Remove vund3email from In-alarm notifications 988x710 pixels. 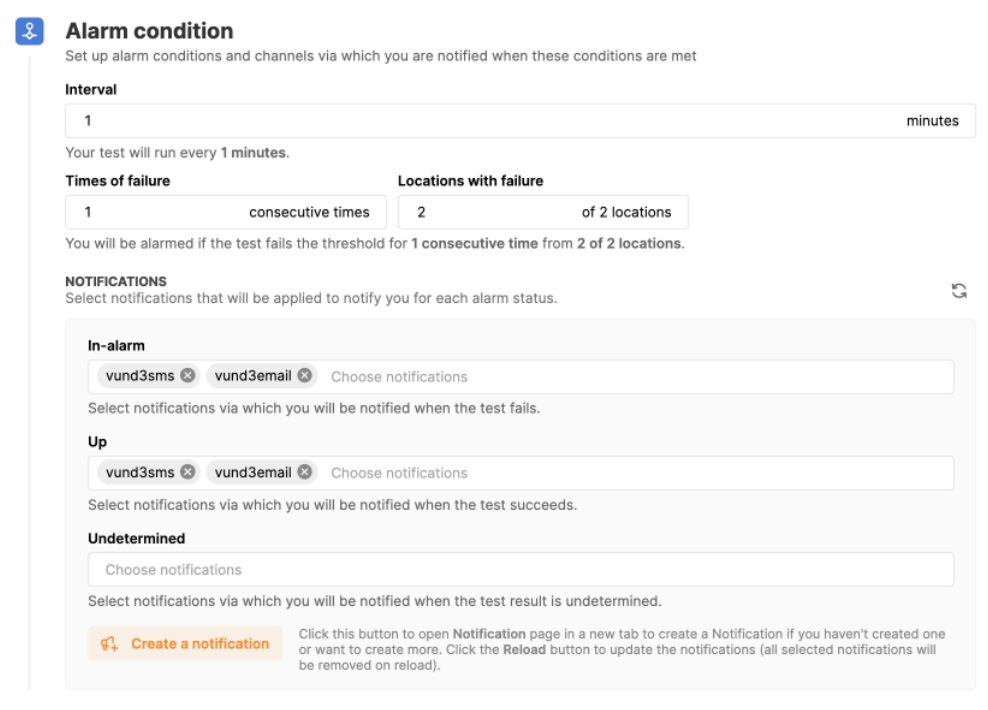pos(305,376)
